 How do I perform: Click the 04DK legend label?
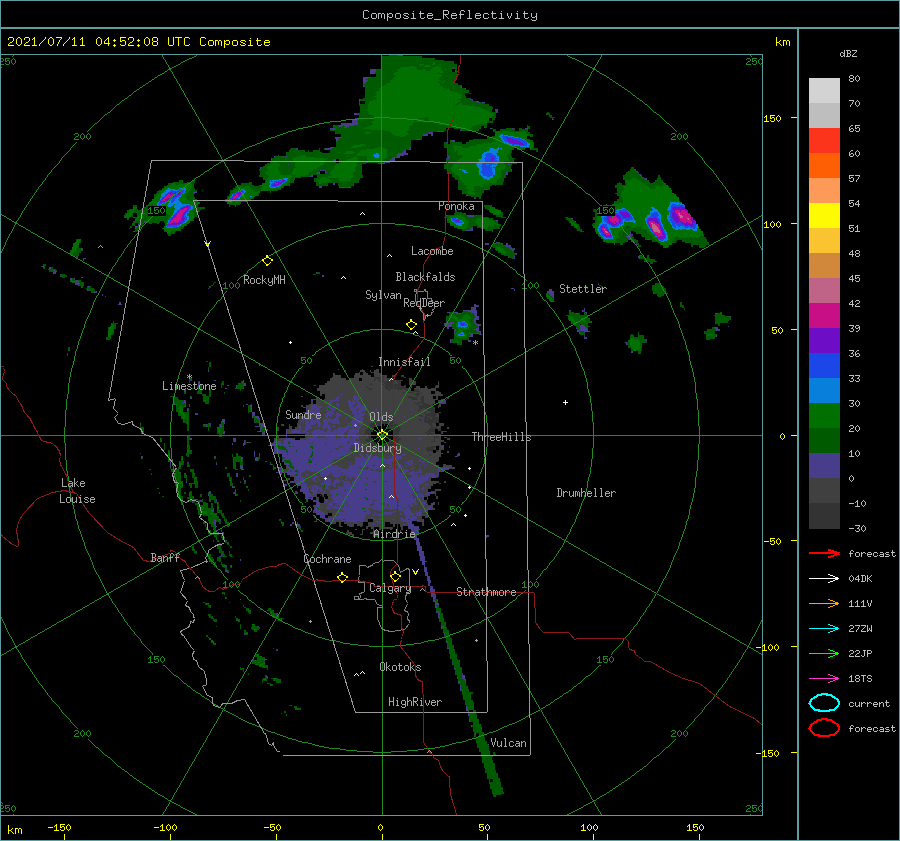pos(860,579)
